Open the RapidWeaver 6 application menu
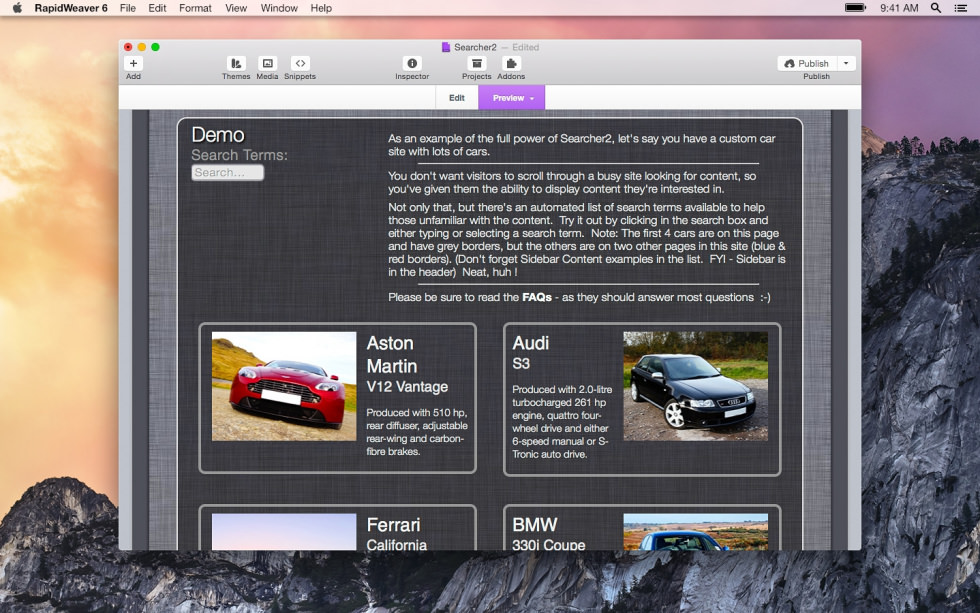This screenshot has height=613, width=980. [71, 8]
